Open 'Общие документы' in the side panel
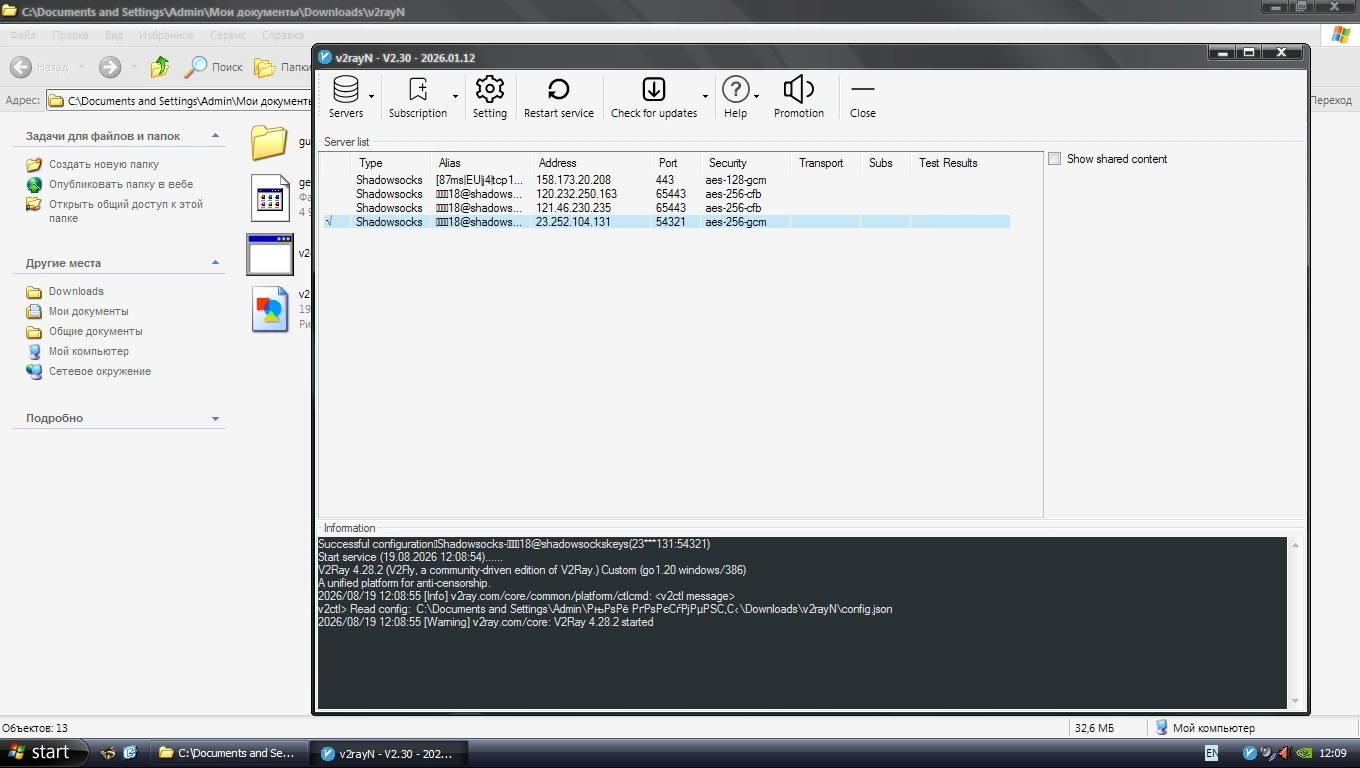Image resolution: width=1360 pixels, height=768 pixels. coord(96,331)
